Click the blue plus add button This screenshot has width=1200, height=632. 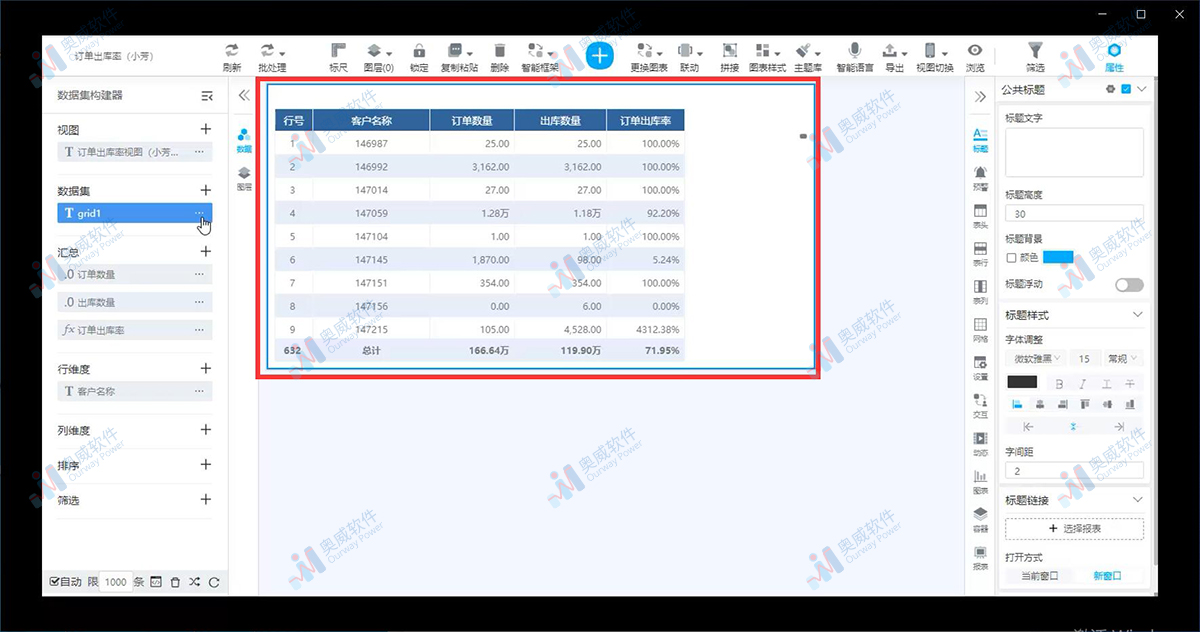(x=599, y=56)
